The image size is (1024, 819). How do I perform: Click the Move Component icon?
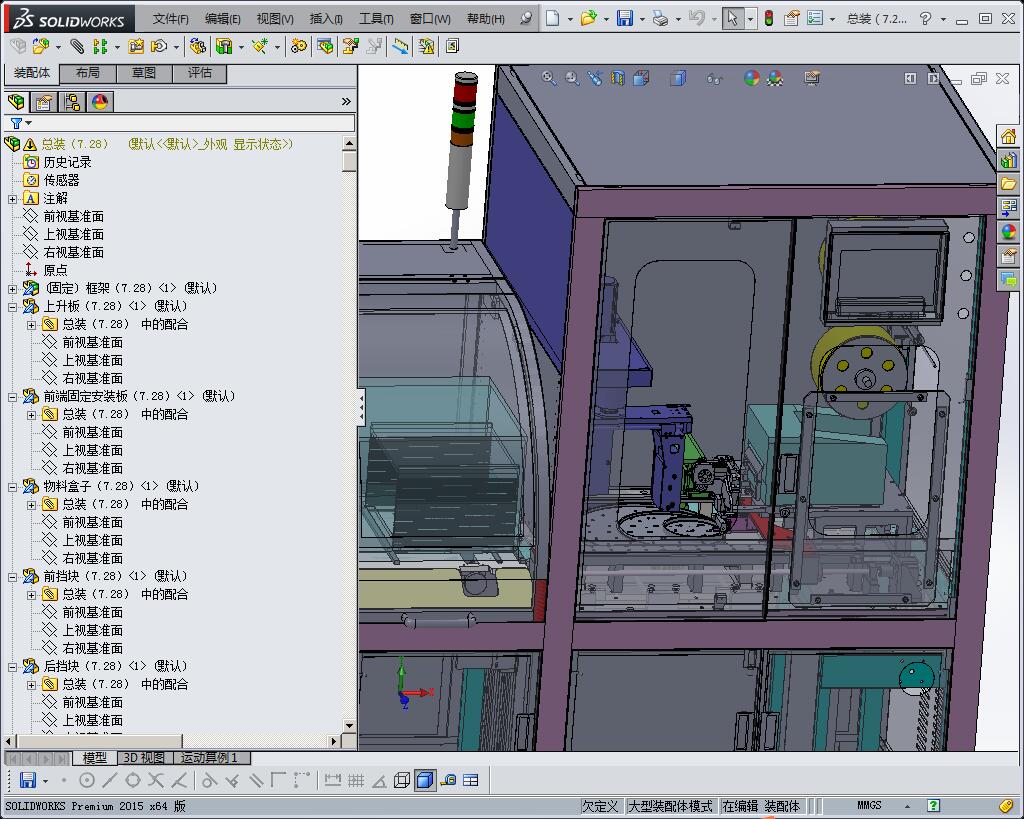[x=159, y=46]
